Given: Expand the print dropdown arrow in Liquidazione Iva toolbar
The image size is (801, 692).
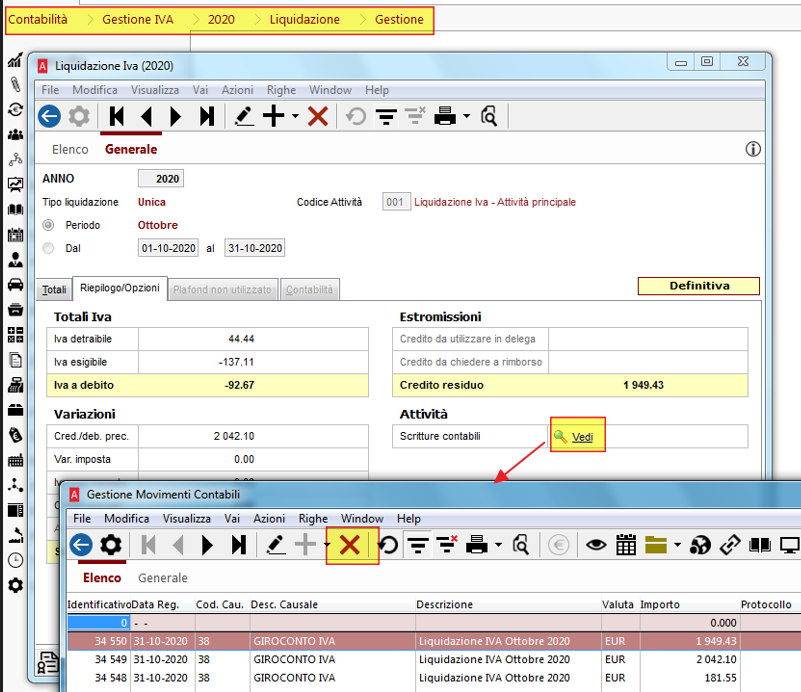Looking at the screenshot, I should [x=466, y=116].
